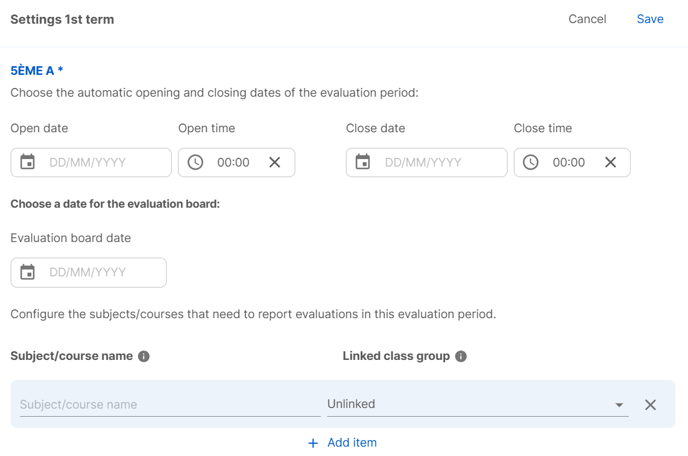
Task: Focus the Close date DD/MM/YYYY field
Action: (426, 162)
